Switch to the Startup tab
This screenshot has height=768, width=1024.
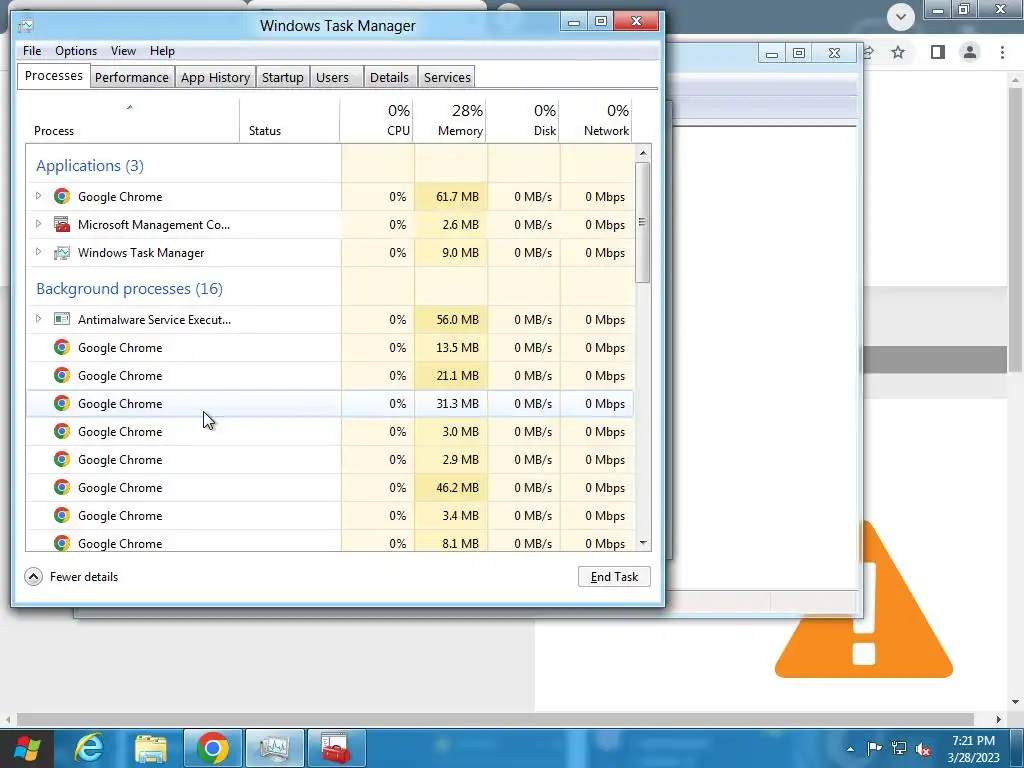[283, 77]
